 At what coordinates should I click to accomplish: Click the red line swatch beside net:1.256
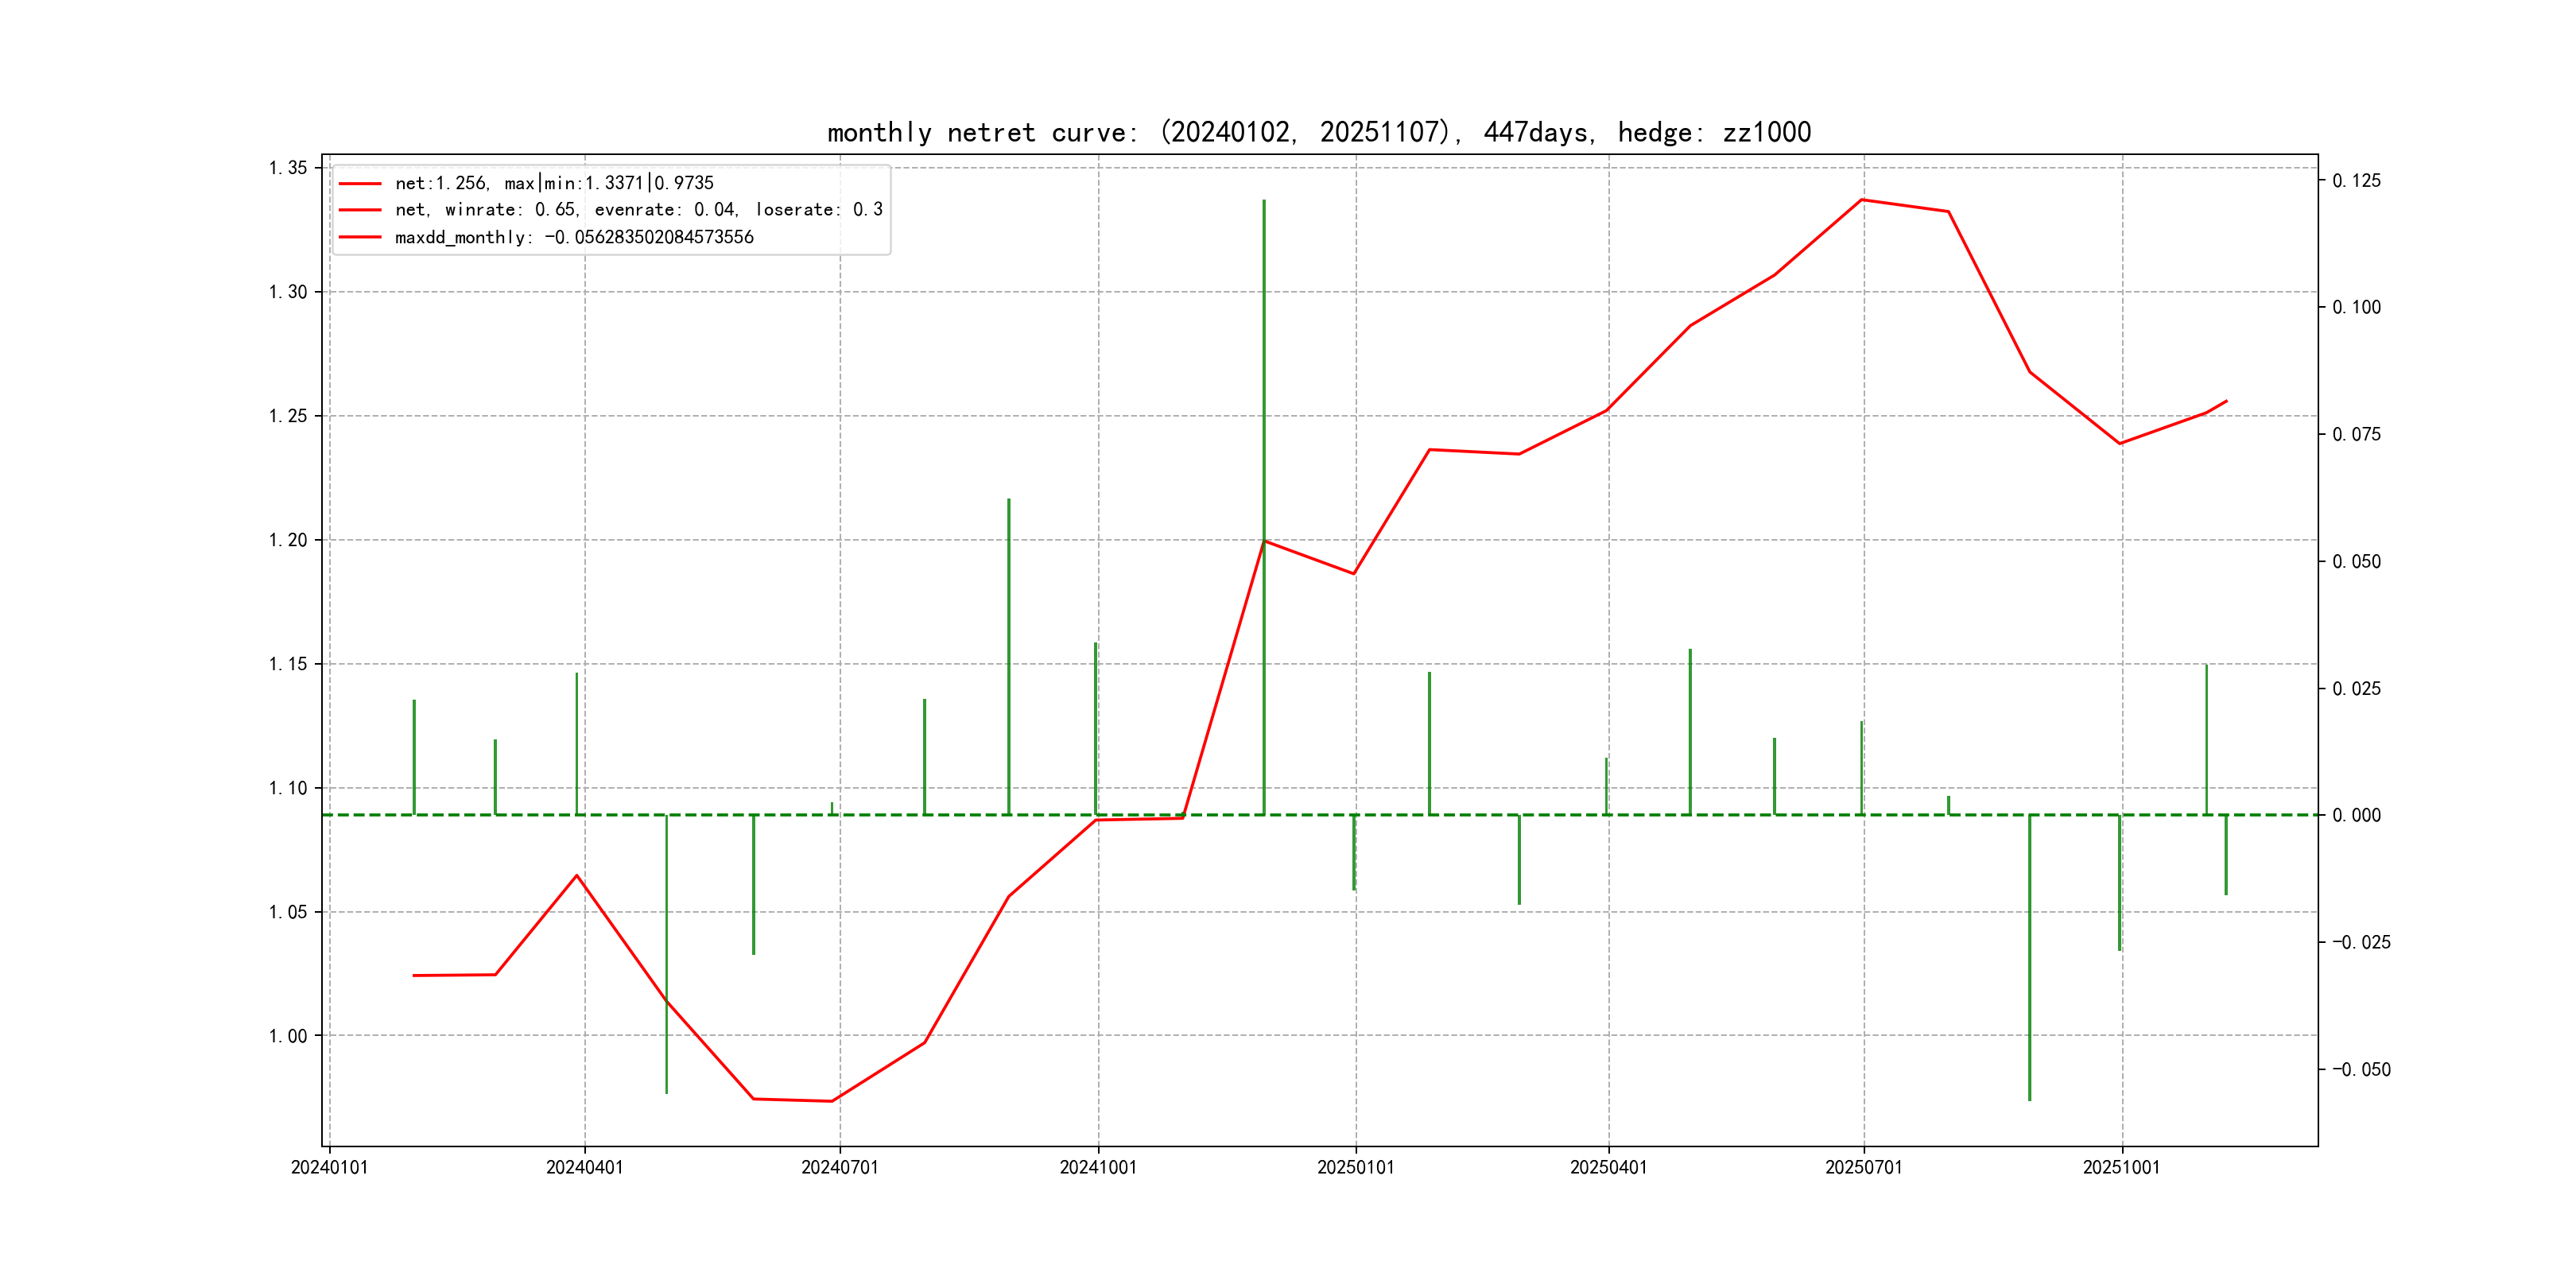(360, 184)
